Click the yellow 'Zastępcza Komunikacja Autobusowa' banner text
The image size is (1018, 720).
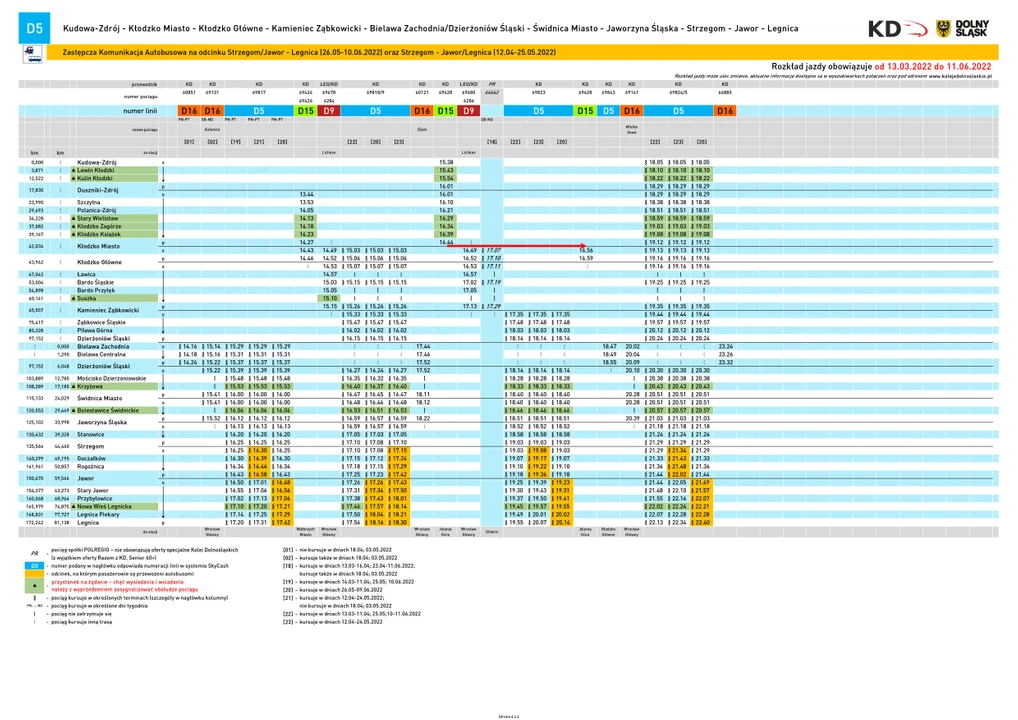pyautogui.click(x=309, y=53)
